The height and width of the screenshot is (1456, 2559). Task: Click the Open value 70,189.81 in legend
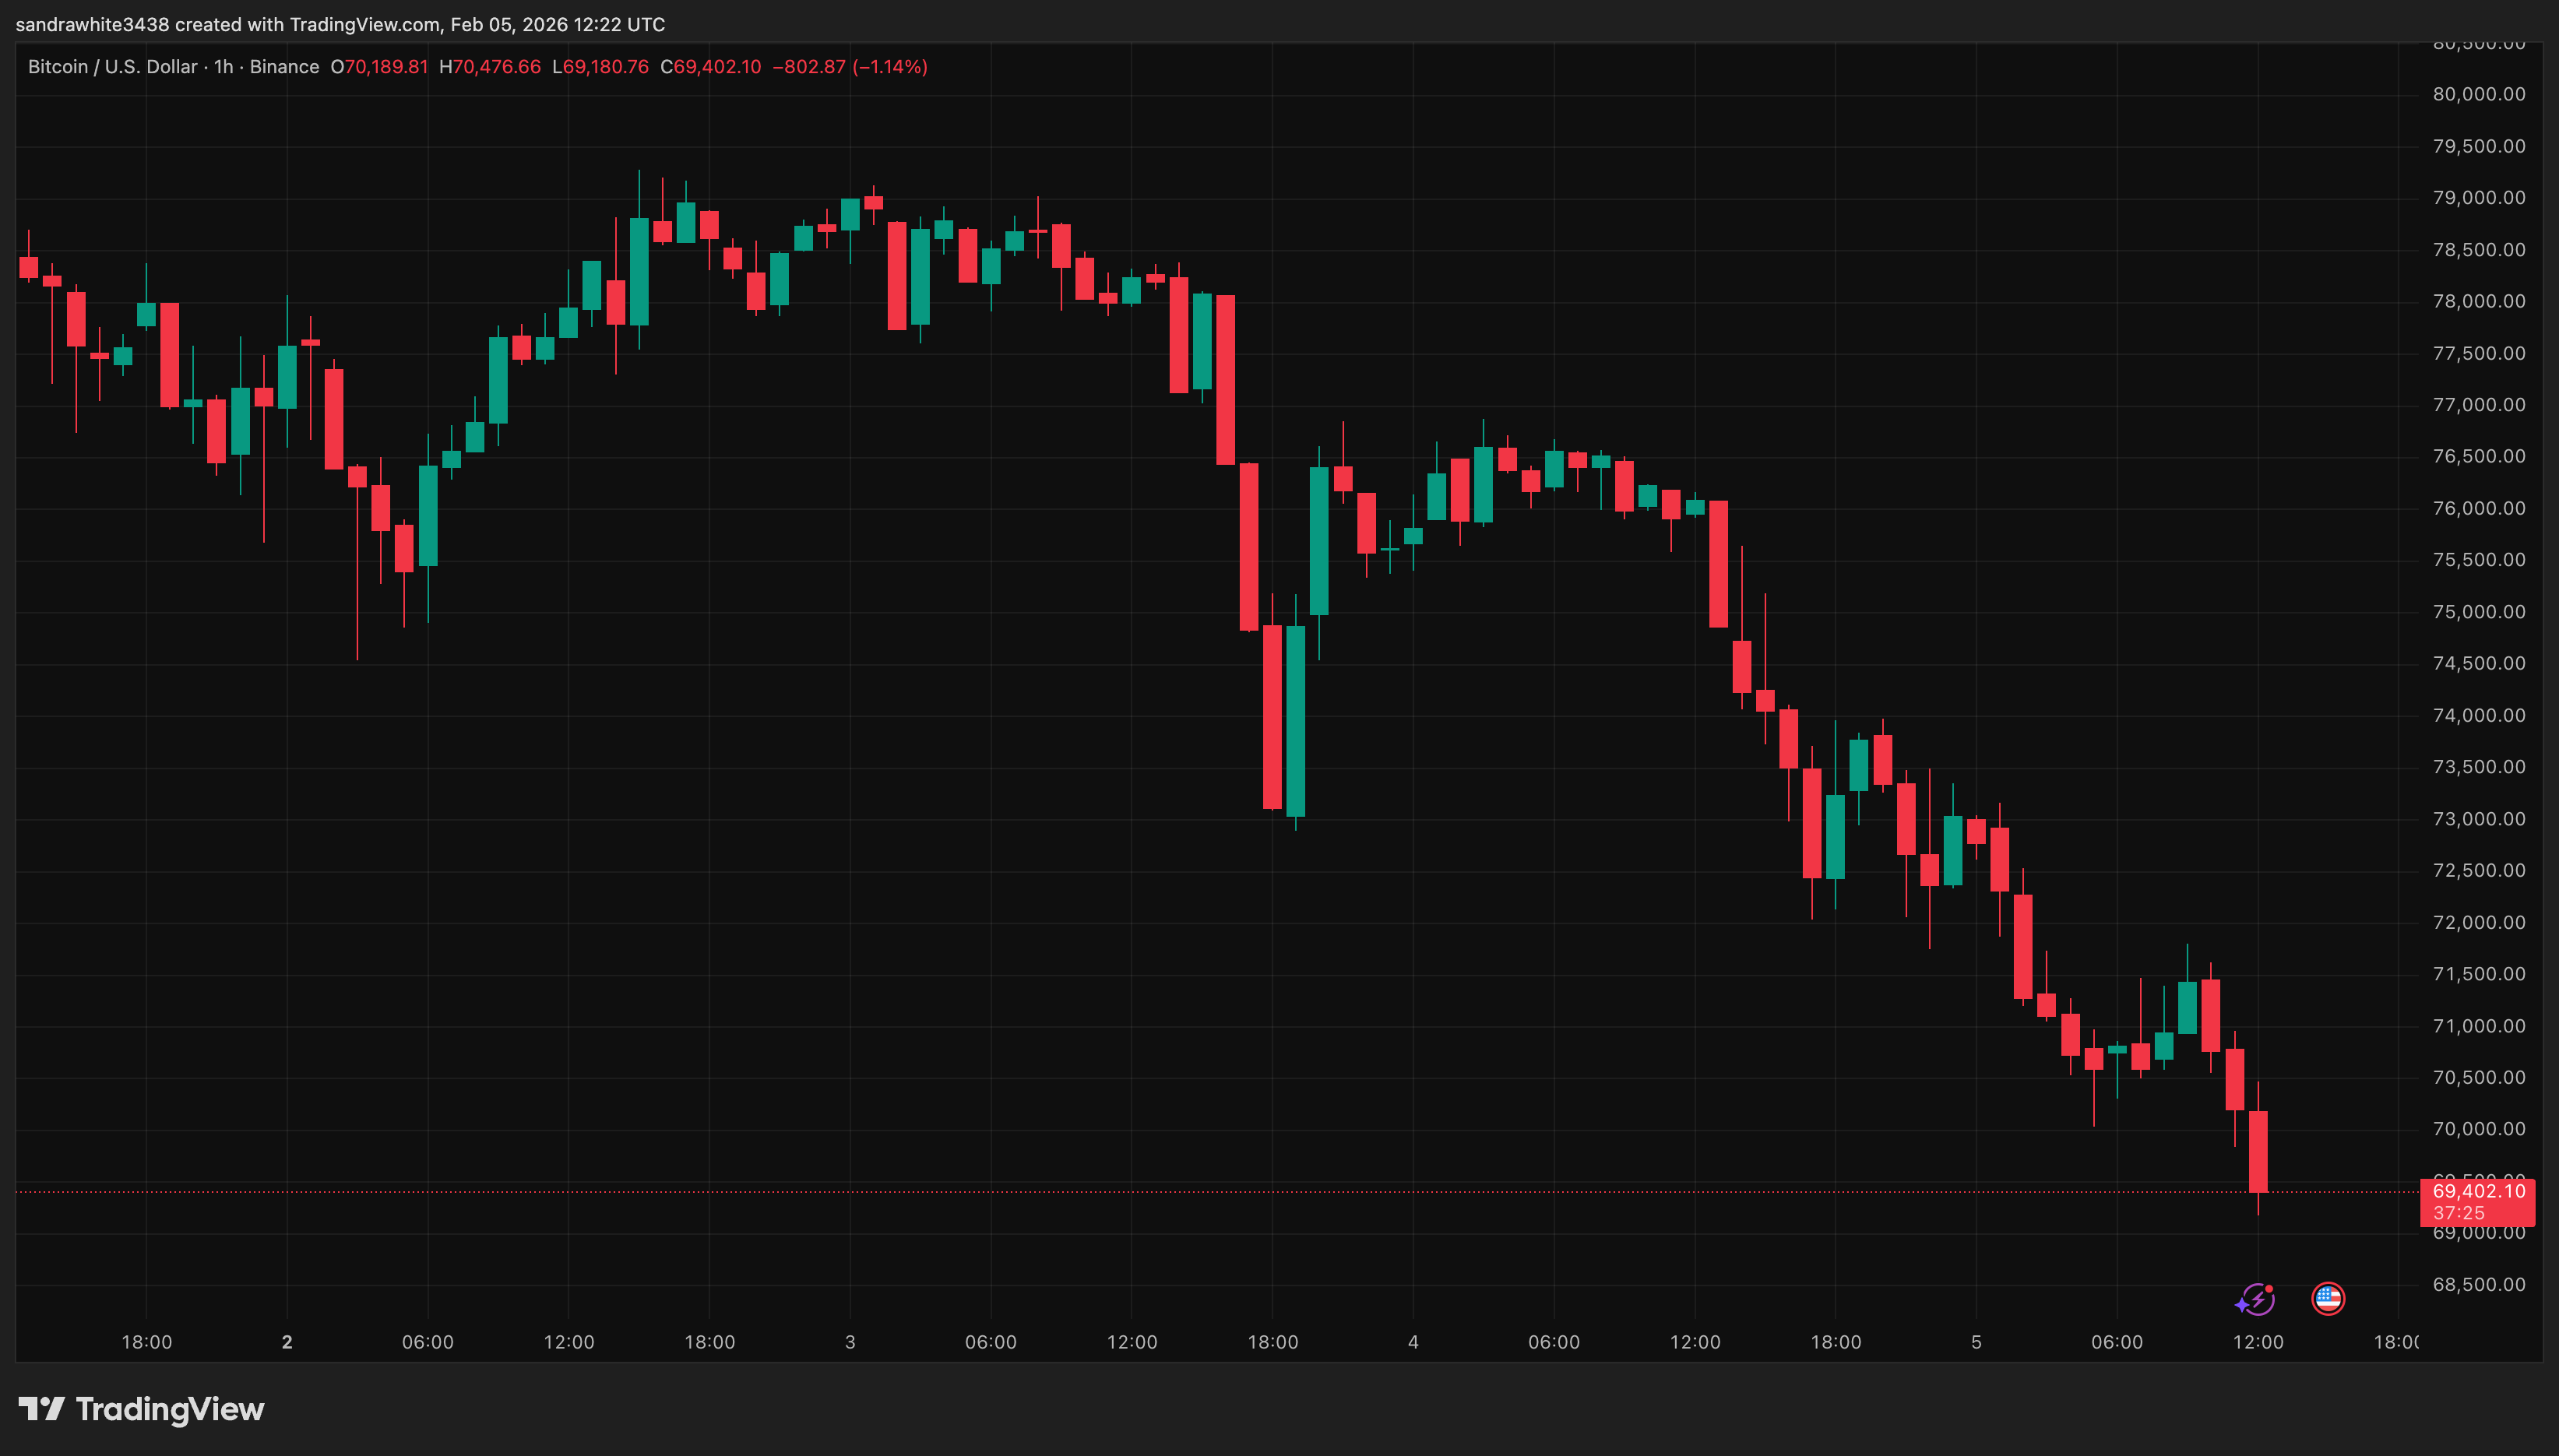[x=386, y=67]
